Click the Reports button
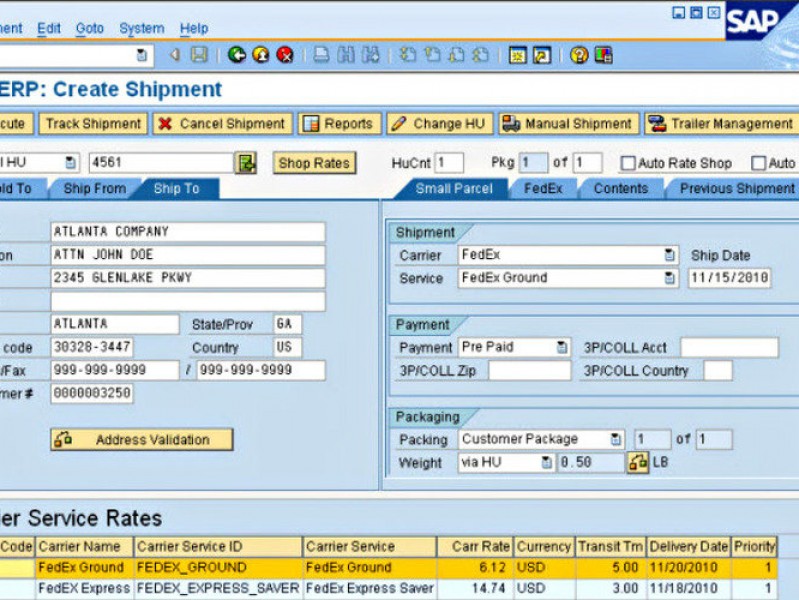The width and height of the screenshot is (799, 600). (x=339, y=124)
